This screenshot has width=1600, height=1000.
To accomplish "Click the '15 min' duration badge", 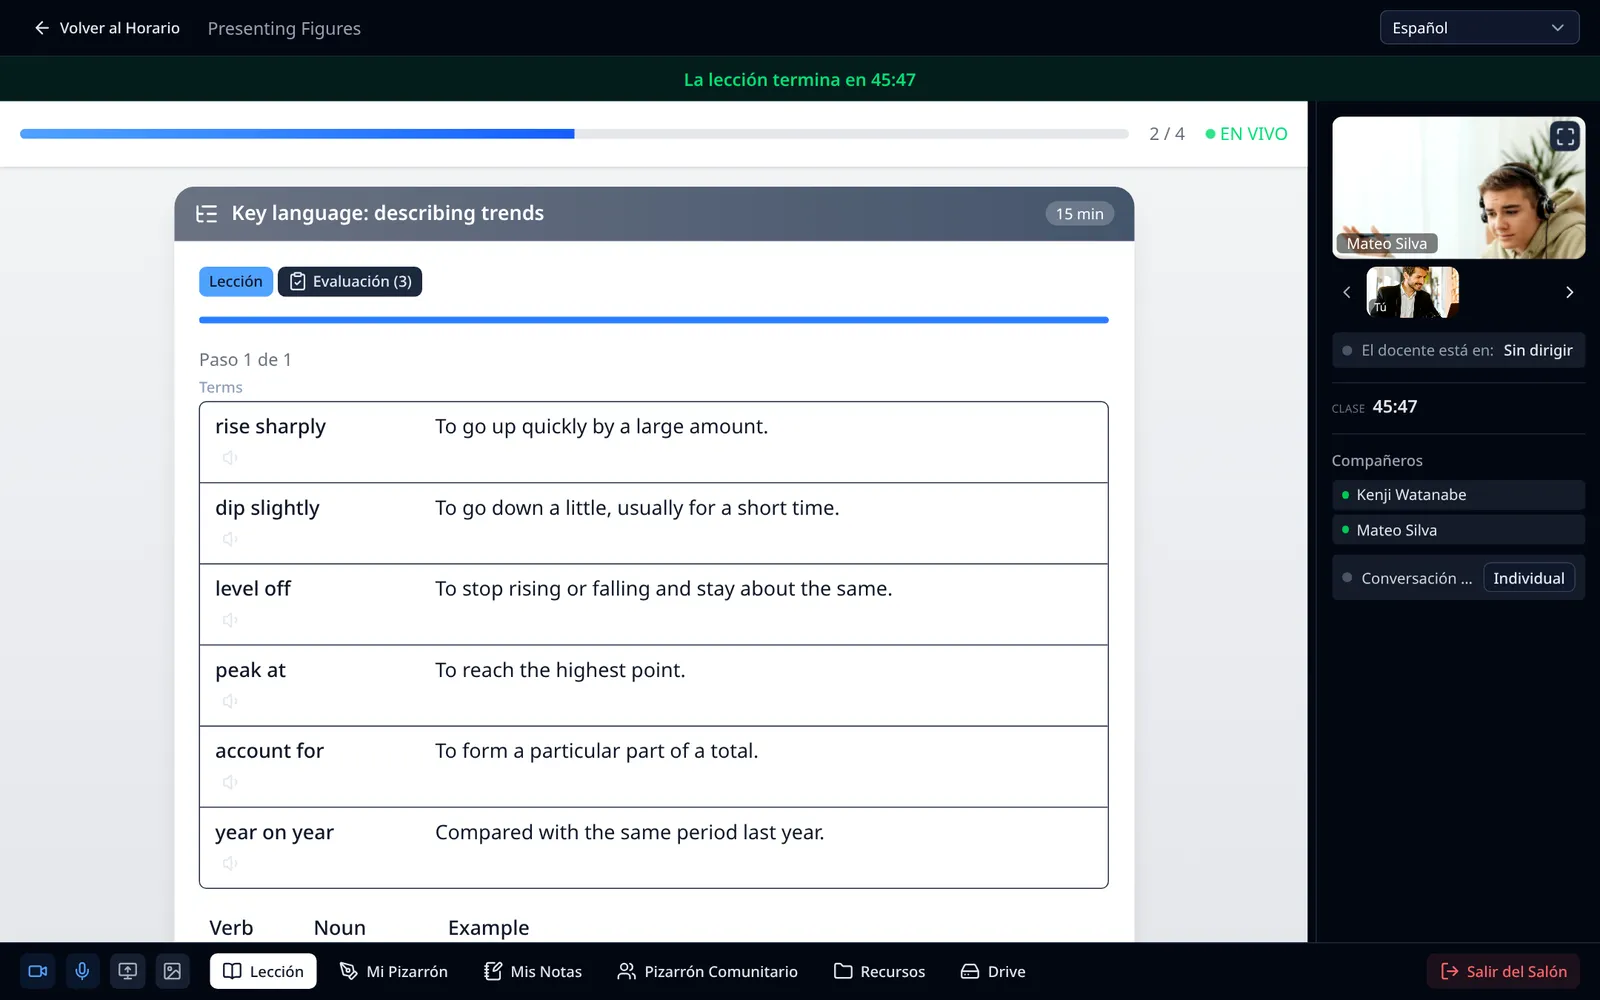I will point(1080,214).
